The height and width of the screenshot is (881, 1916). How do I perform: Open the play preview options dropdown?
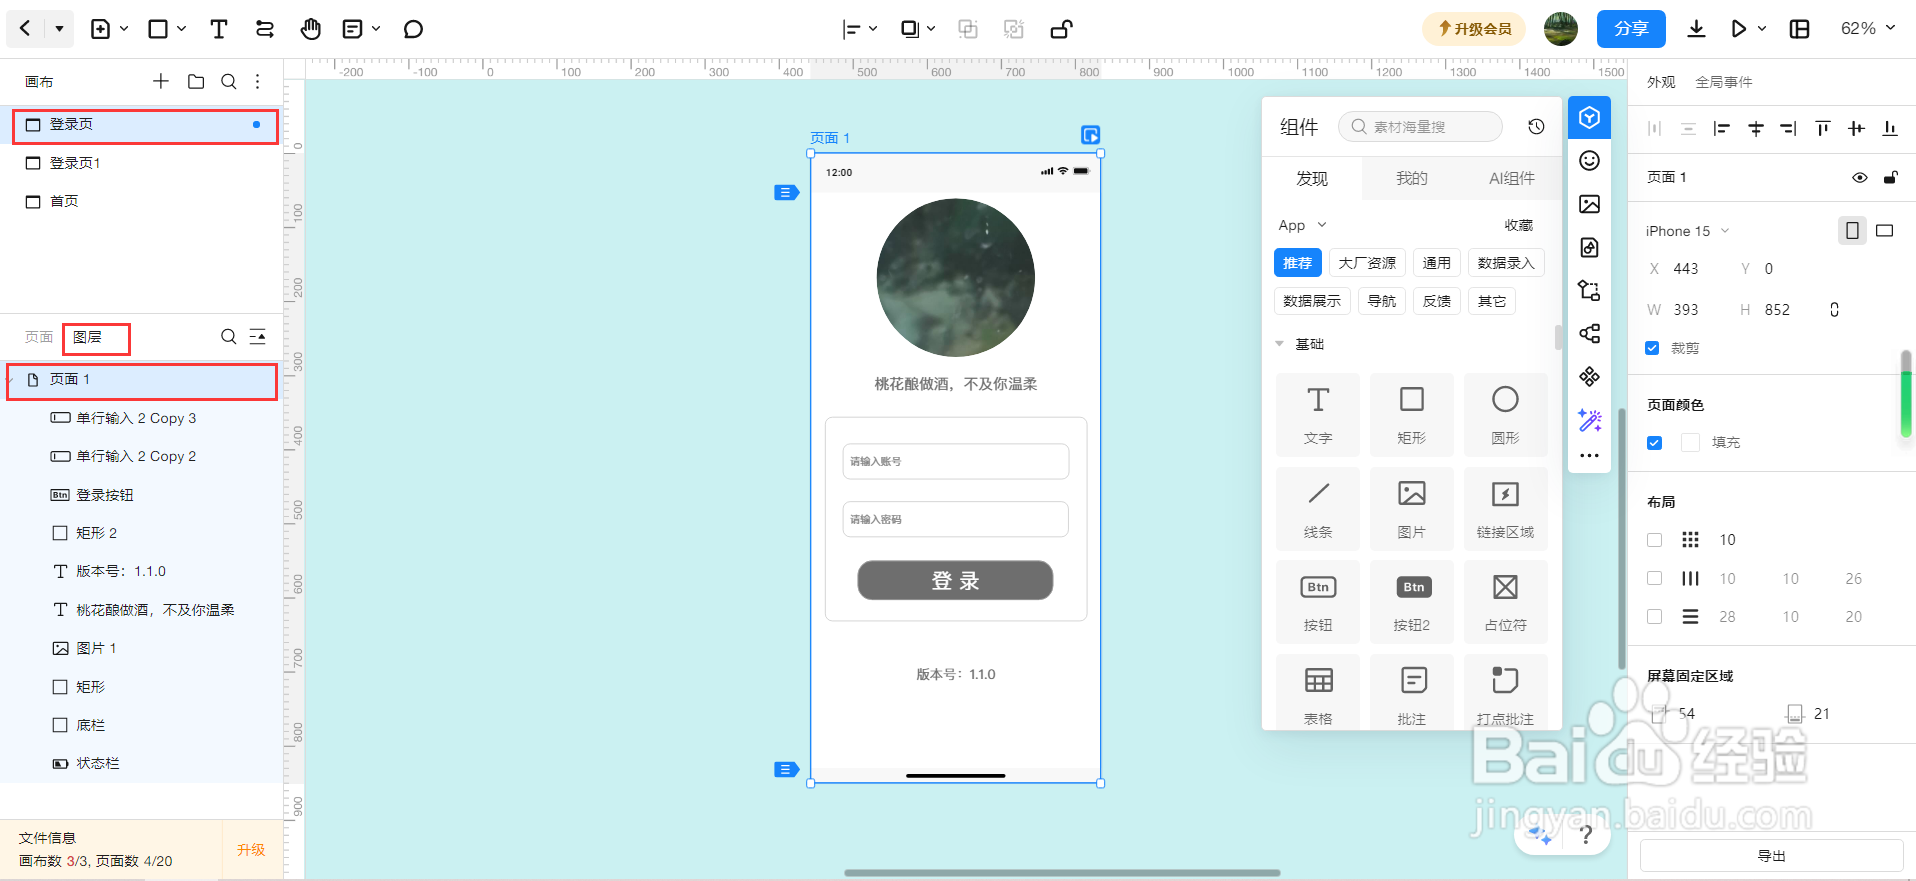(1762, 29)
